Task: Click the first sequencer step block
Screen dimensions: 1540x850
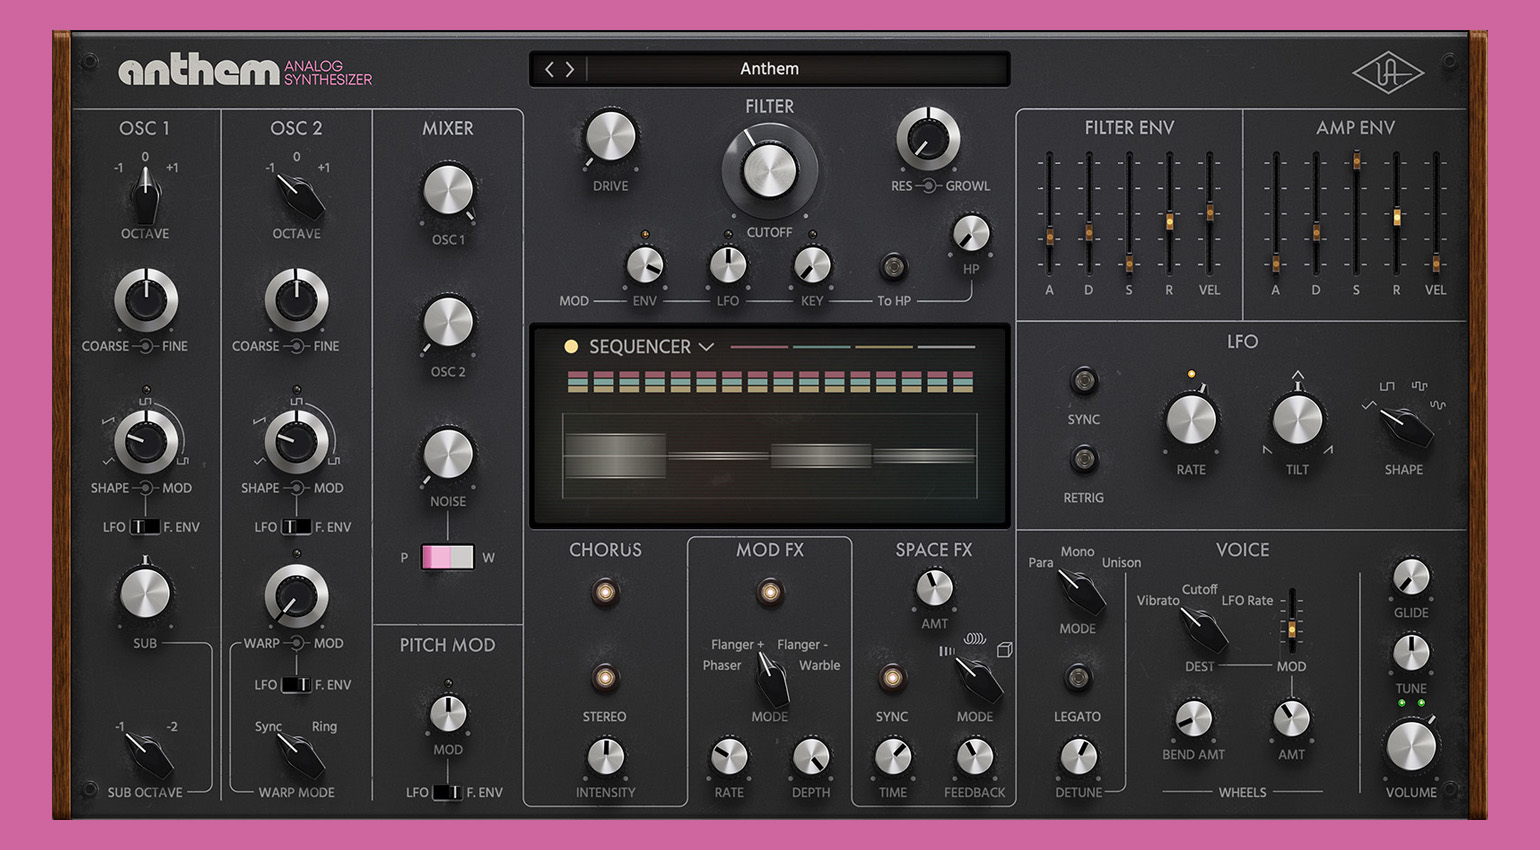Action: [577, 381]
